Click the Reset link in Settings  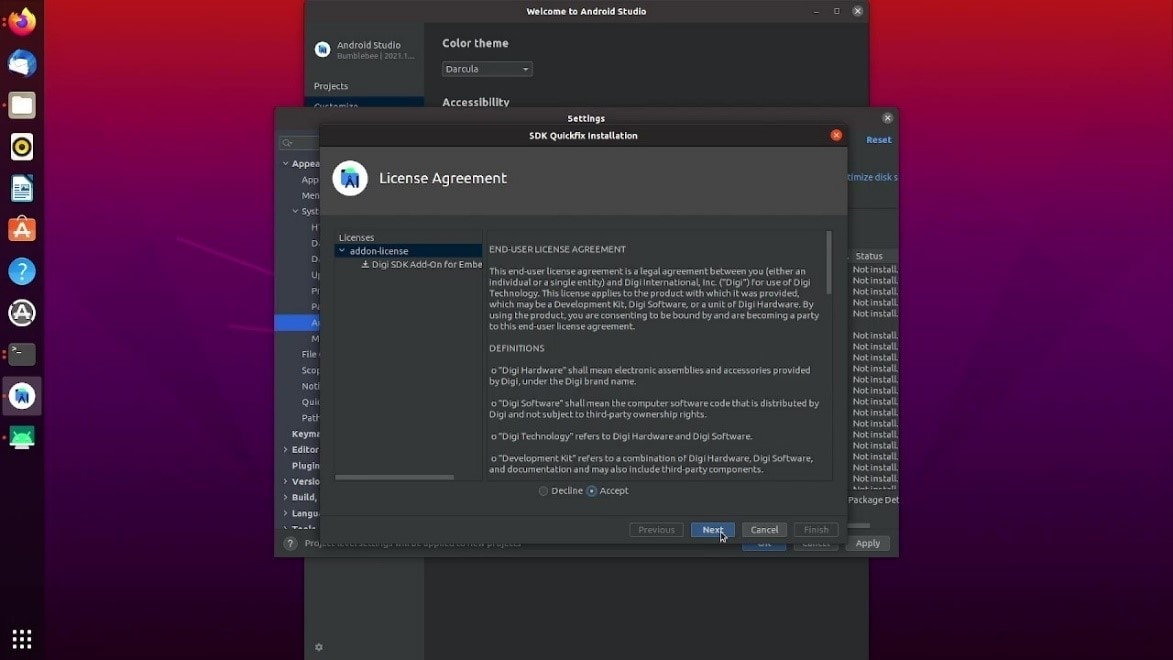878,140
